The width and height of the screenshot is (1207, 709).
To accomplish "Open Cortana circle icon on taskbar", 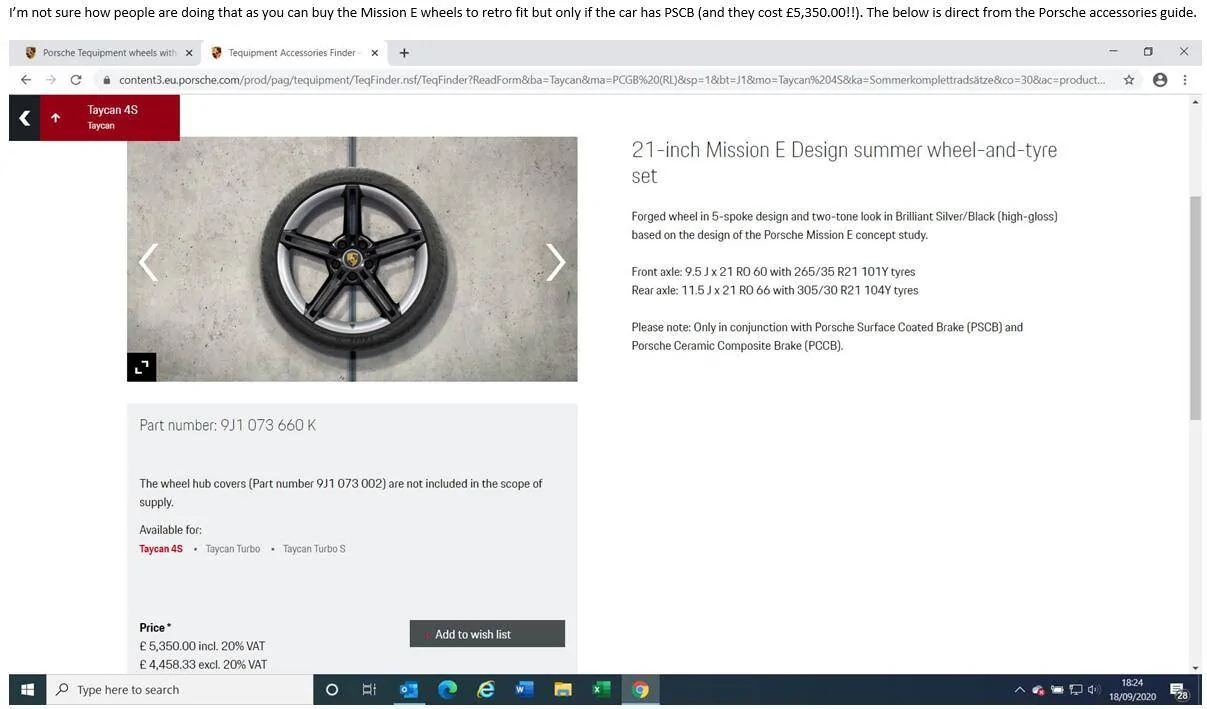I will (x=332, y=690).
